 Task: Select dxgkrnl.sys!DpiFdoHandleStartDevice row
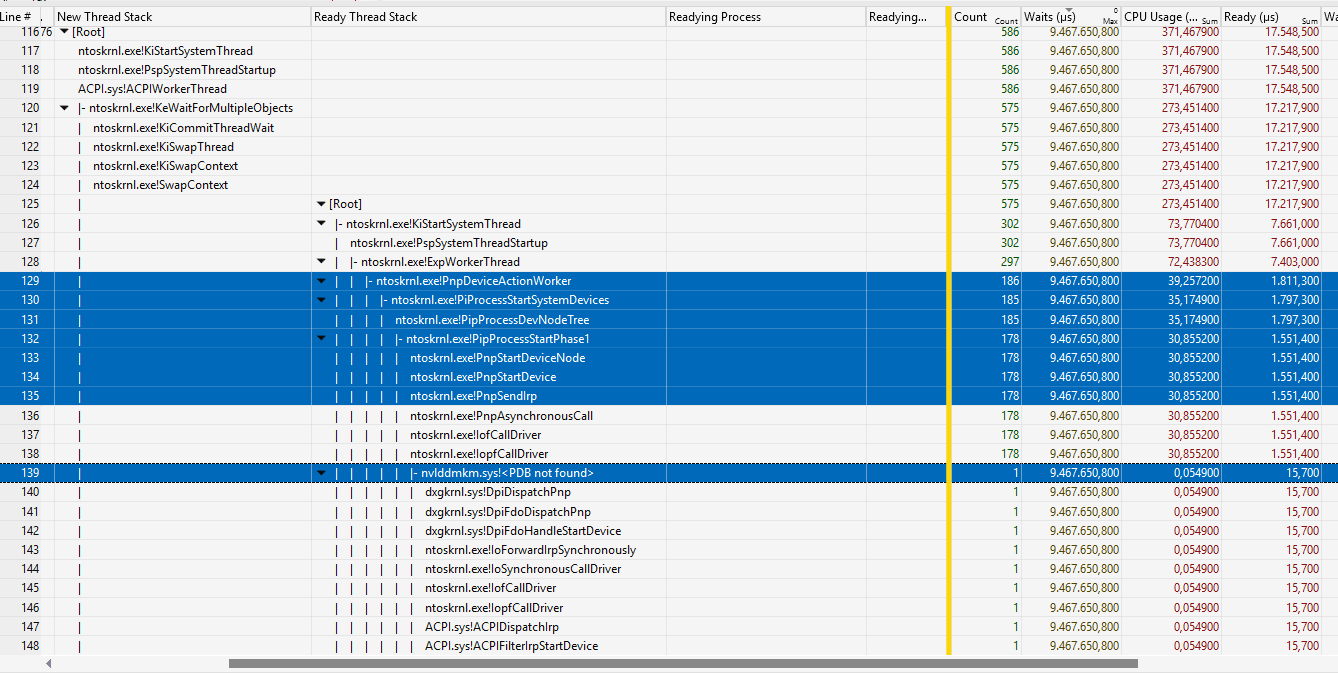point(523,531)
